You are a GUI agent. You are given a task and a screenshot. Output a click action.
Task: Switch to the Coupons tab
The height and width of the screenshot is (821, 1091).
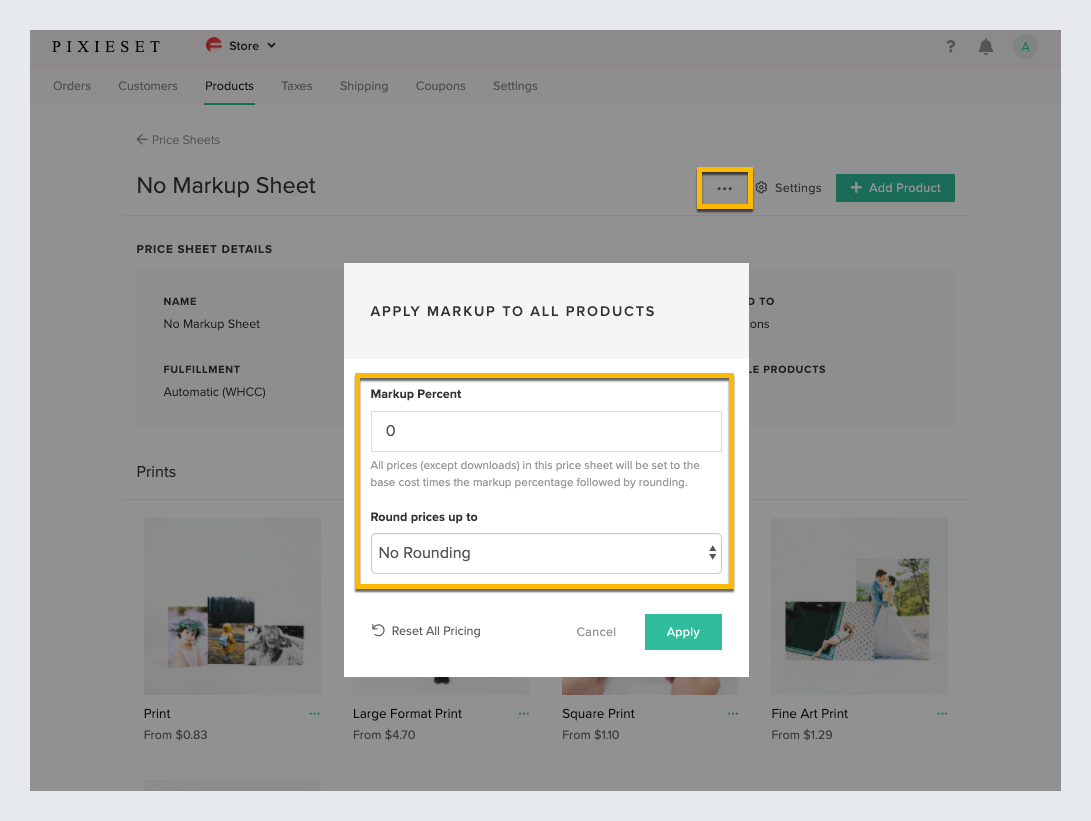click(440, 86)
